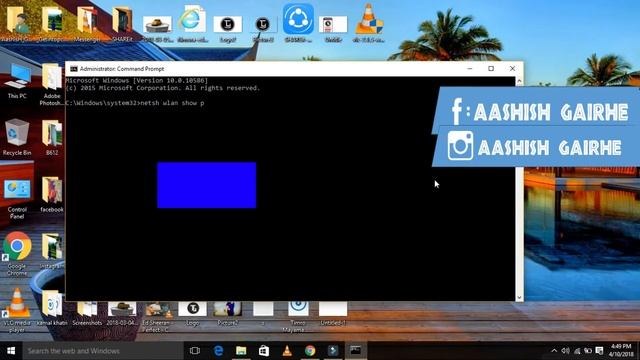The width and height of the screenshot is (640, 360).
Task: Minimize the Command Prompt window
Action: coord(470,69)
